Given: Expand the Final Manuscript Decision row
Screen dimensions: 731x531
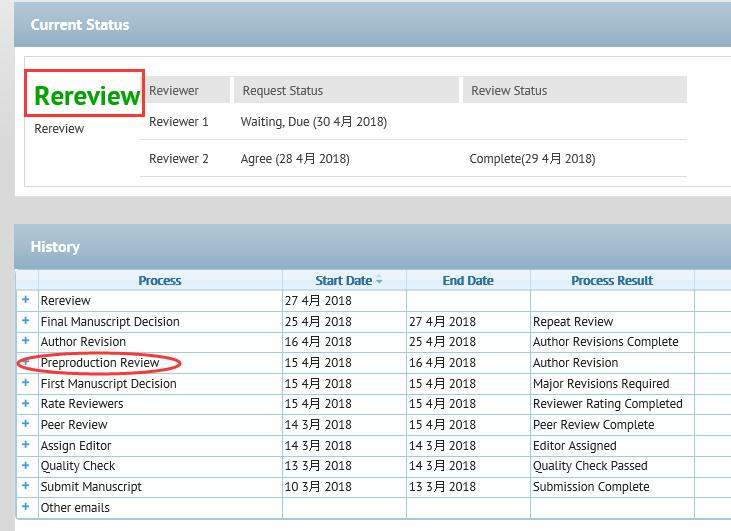Looking at the screenshot, I should point(26,321).
